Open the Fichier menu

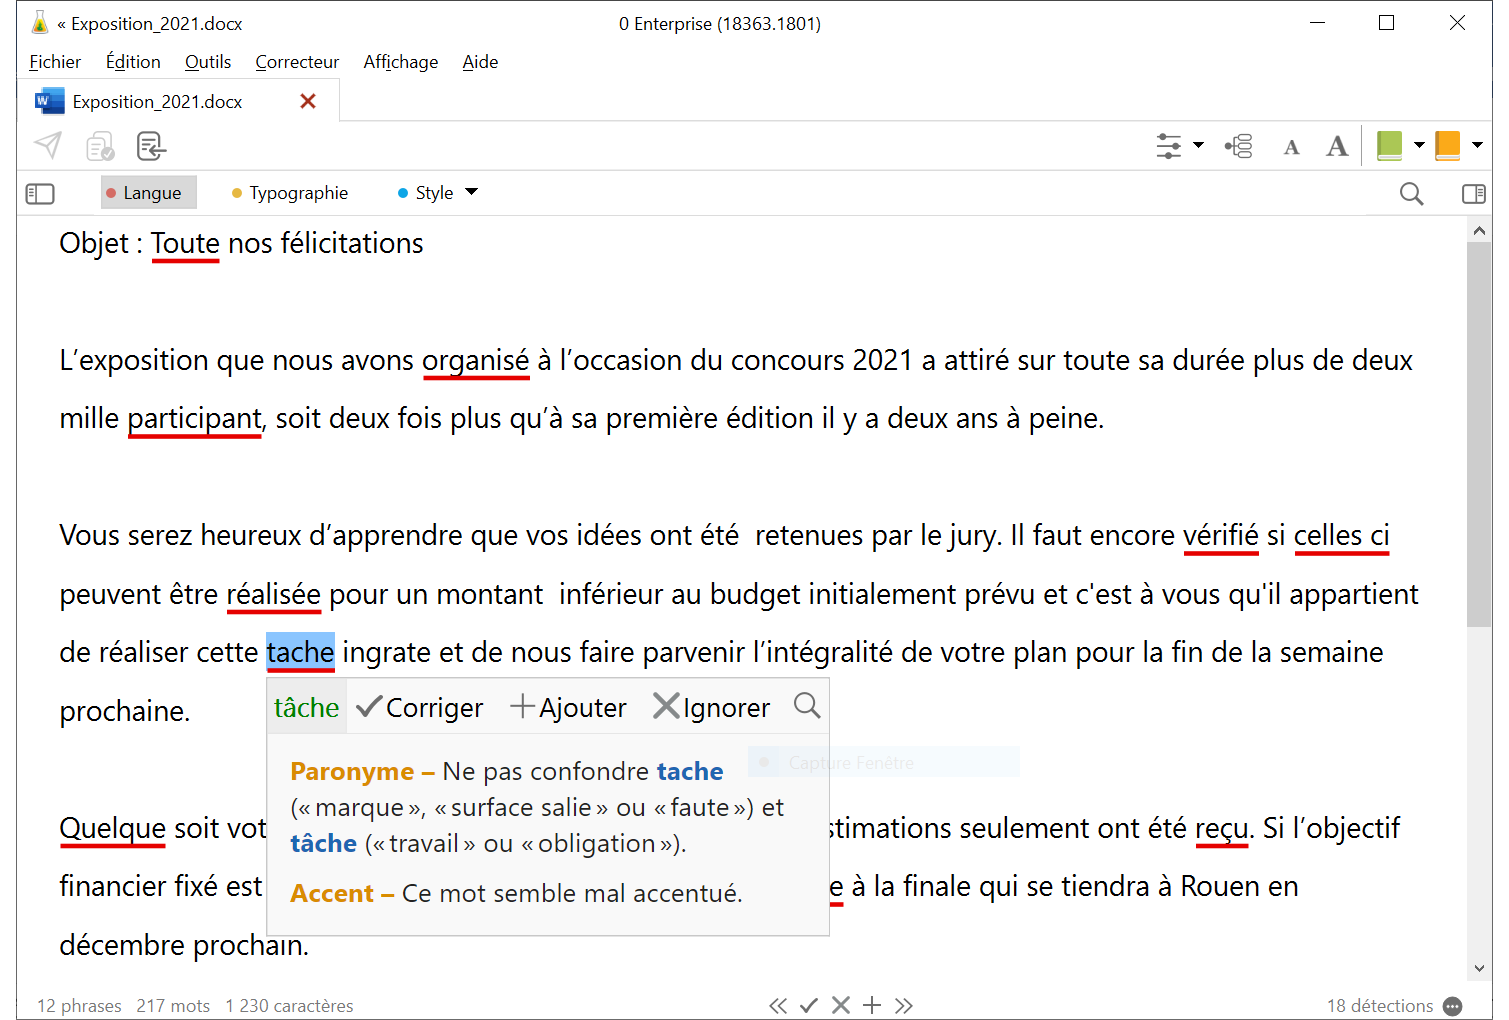click(55, 62)
